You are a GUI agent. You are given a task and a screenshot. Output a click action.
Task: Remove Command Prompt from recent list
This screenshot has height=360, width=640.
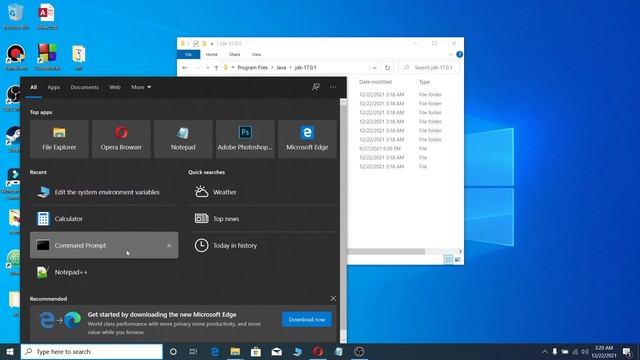169,245
